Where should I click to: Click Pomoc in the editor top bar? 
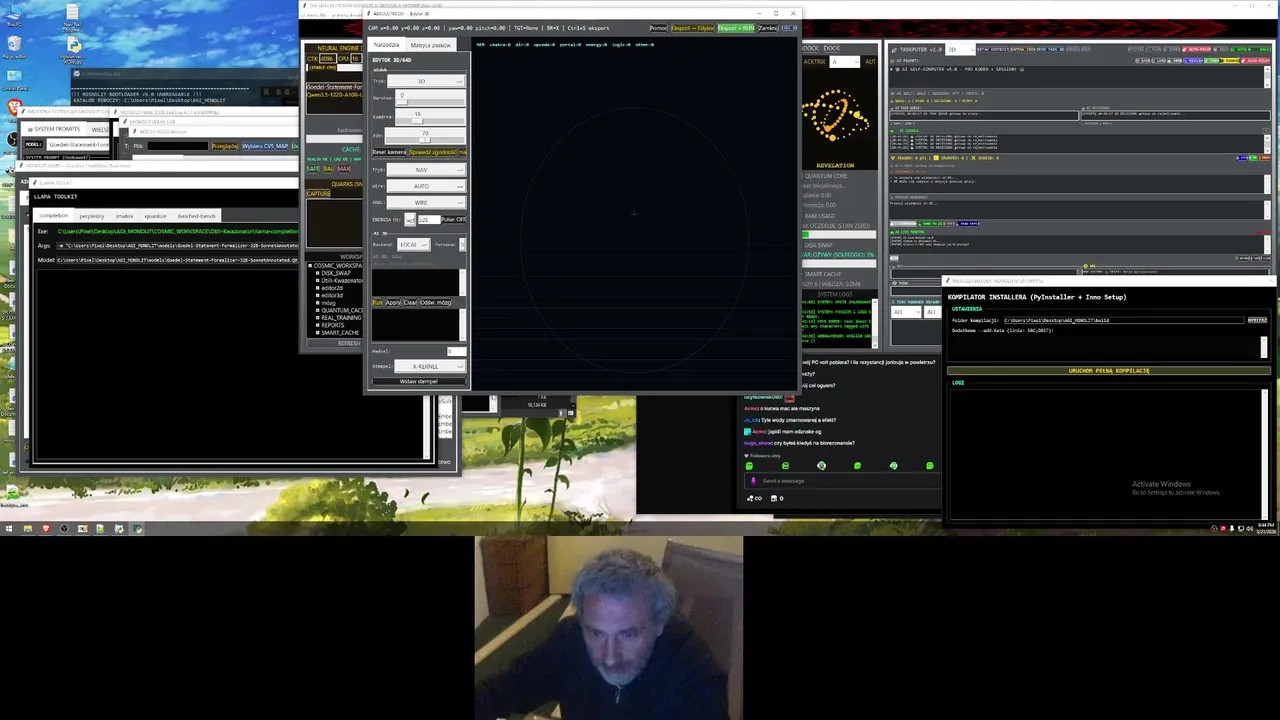point(658,28)
